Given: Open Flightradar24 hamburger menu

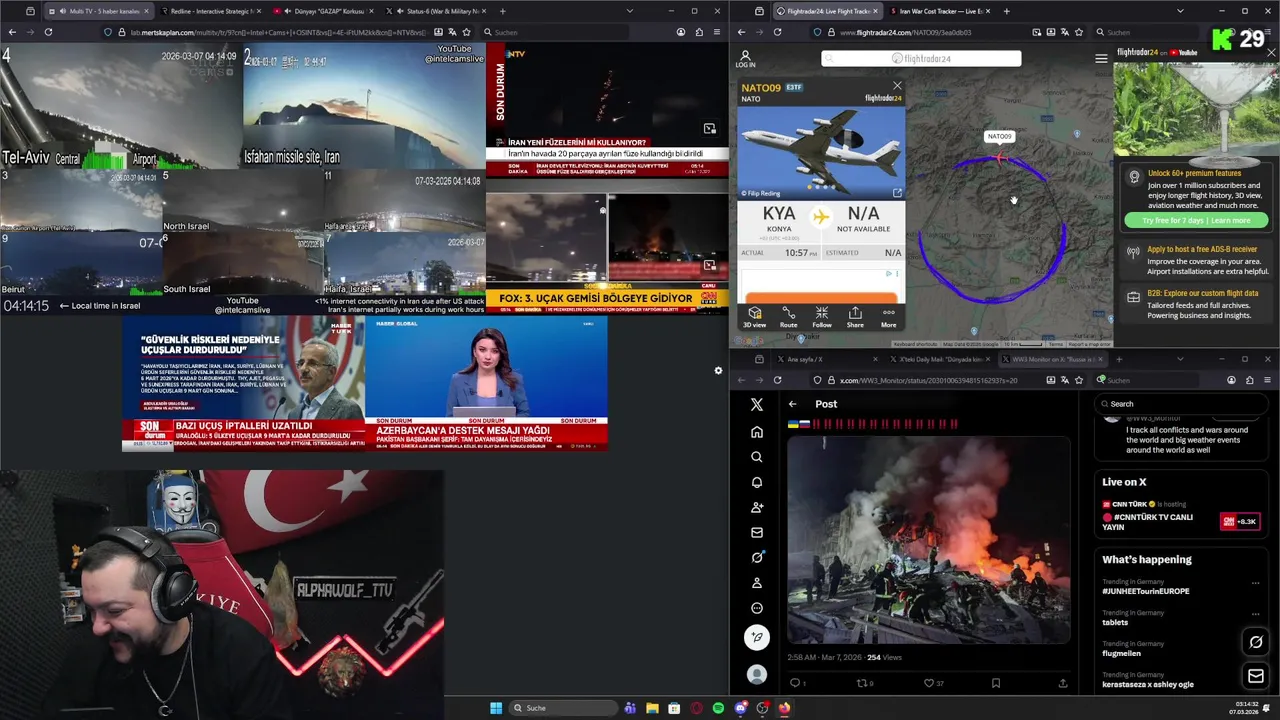Looking at the screenshot, I should pyautogui.click(x=1101, y=59).
